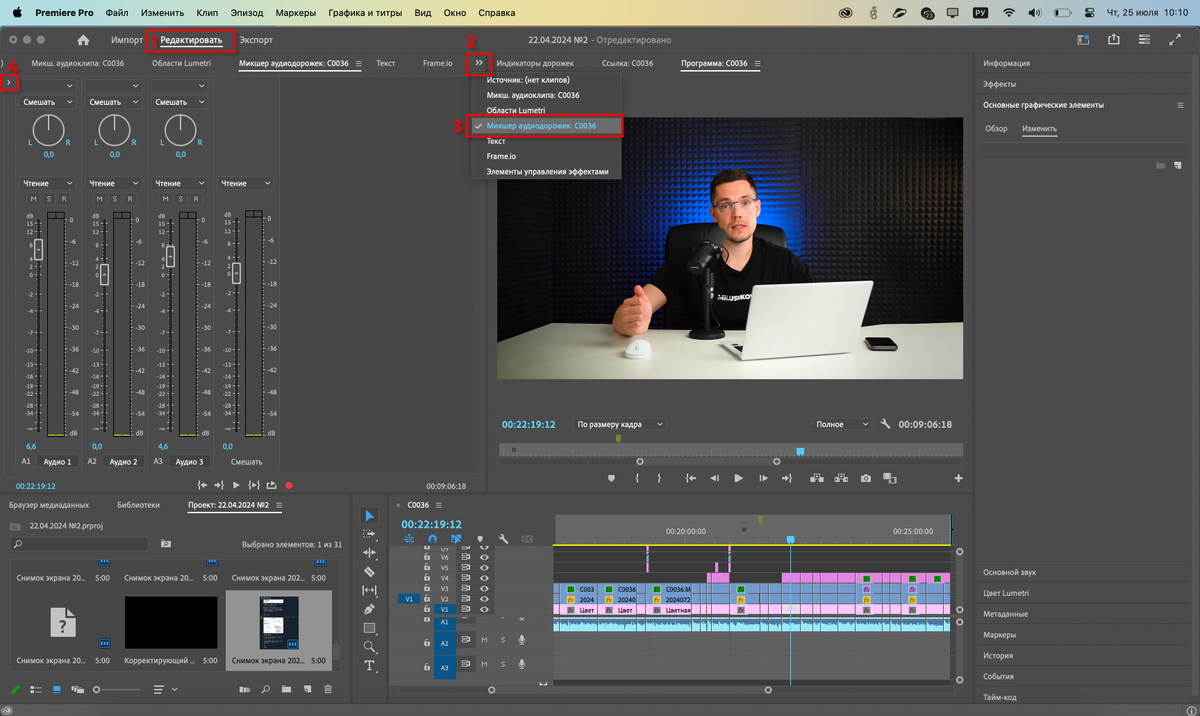Open Audio 1 Смешать output dropdown
Viewport: 1200px width, 716px height.
[48, 102]
